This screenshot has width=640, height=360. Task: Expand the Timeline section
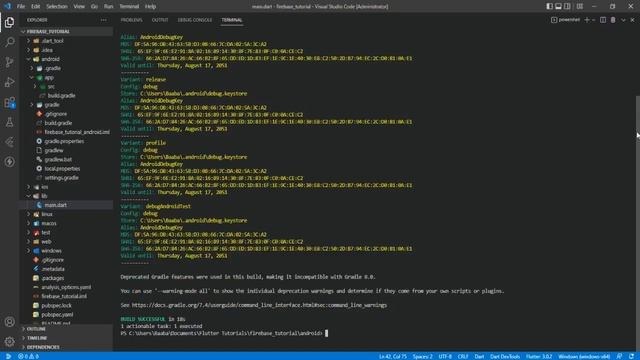point(66,338)
